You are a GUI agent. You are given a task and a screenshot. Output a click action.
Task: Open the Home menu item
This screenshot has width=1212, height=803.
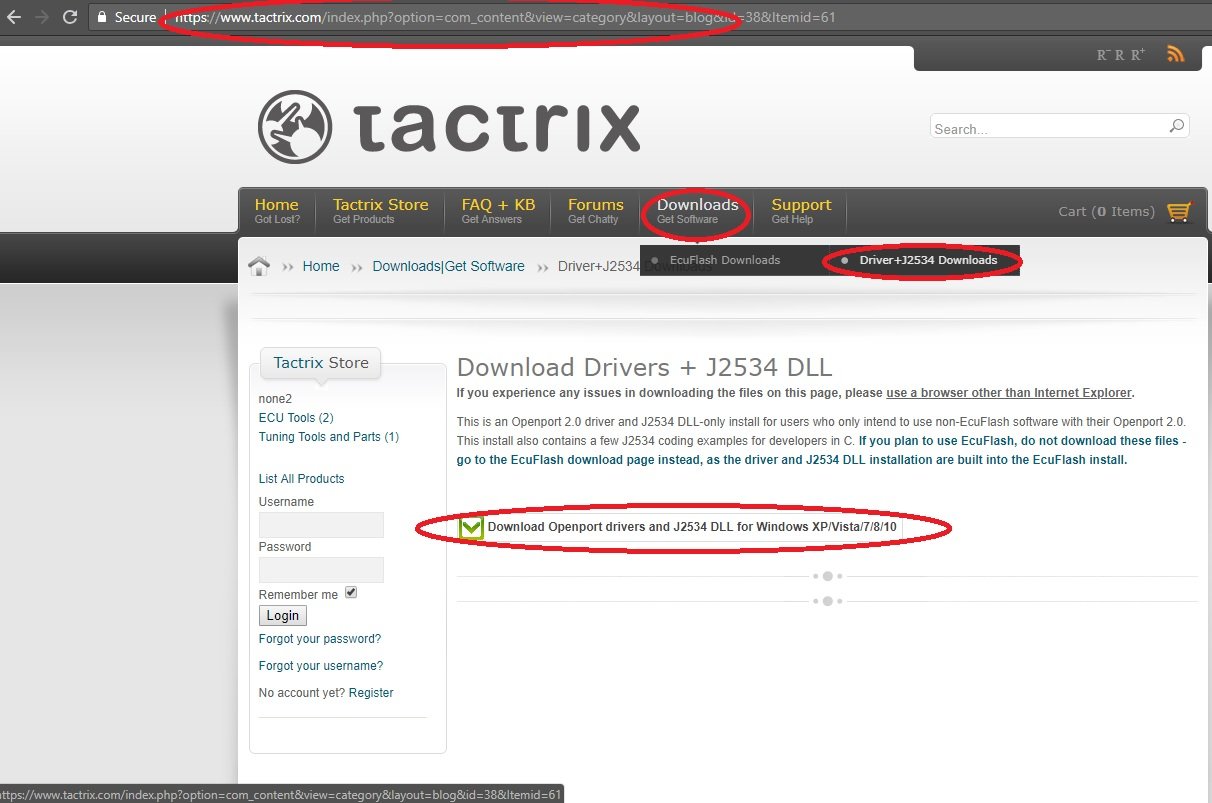(x=277, y=211)
